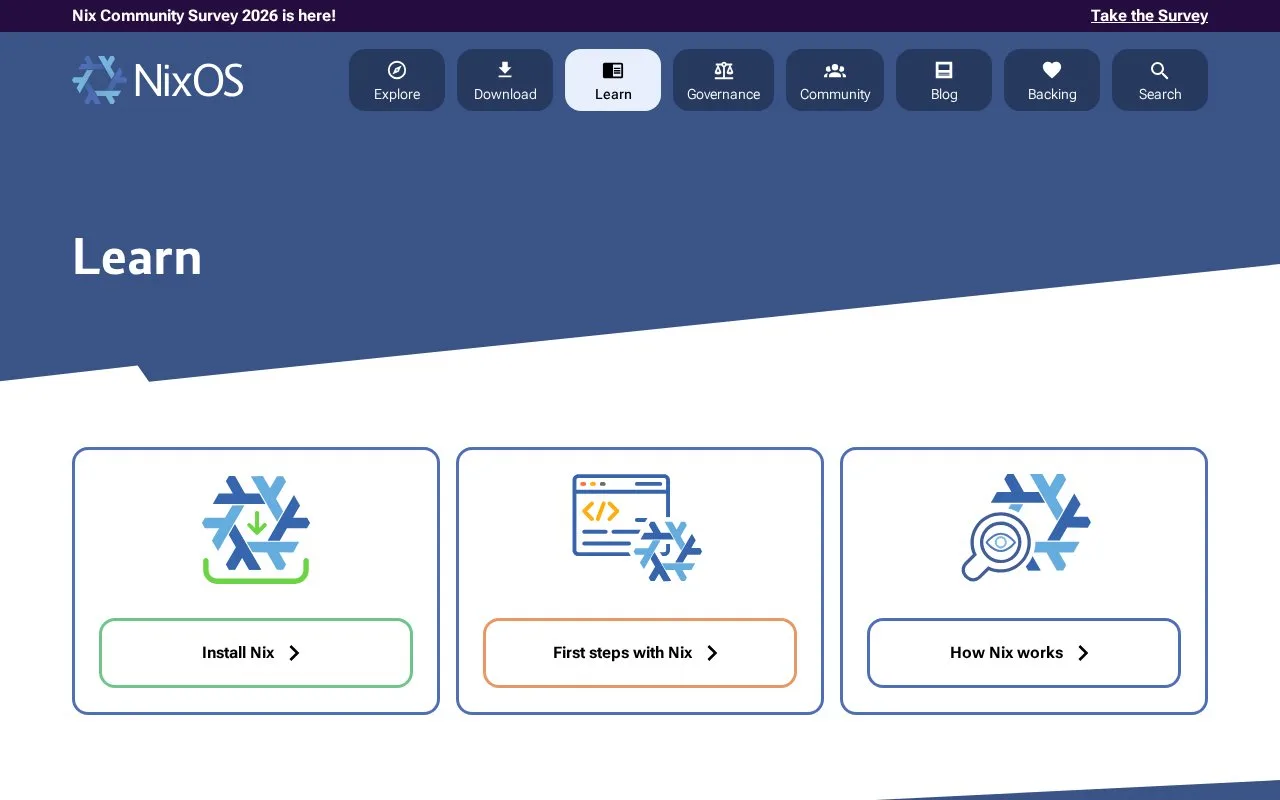Image resolution: width=1280 pixels, height=800 pixels.
Task: Open the Install Nix button
Action: tap(256, 653)
